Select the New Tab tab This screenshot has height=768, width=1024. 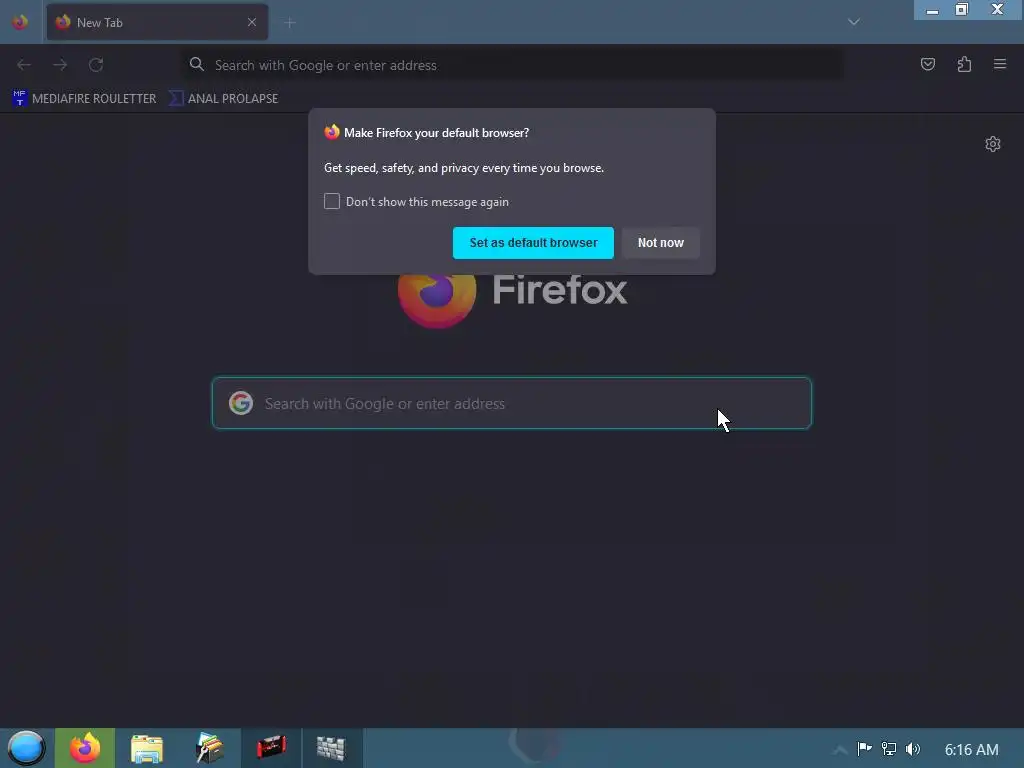(x=157, y=22)
